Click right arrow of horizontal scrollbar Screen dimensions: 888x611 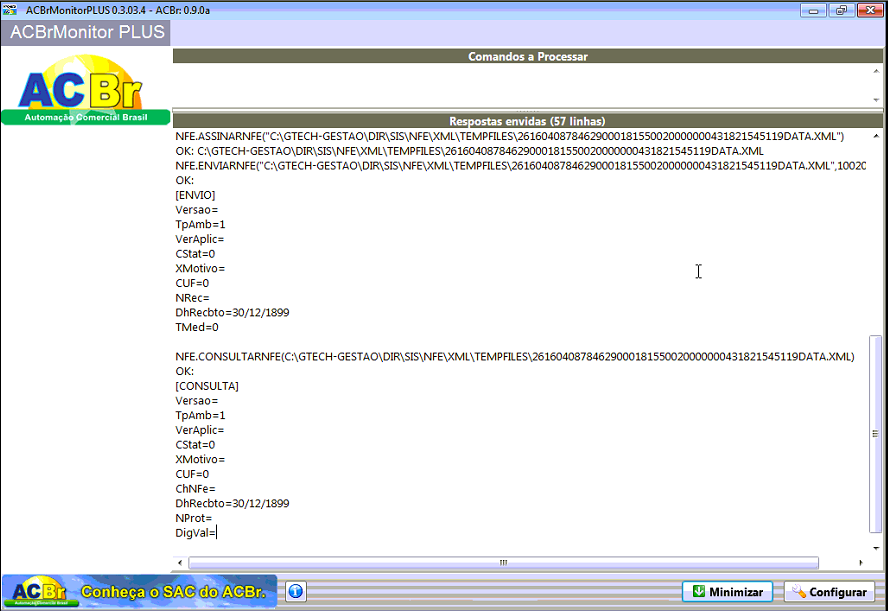coord(861,562)
